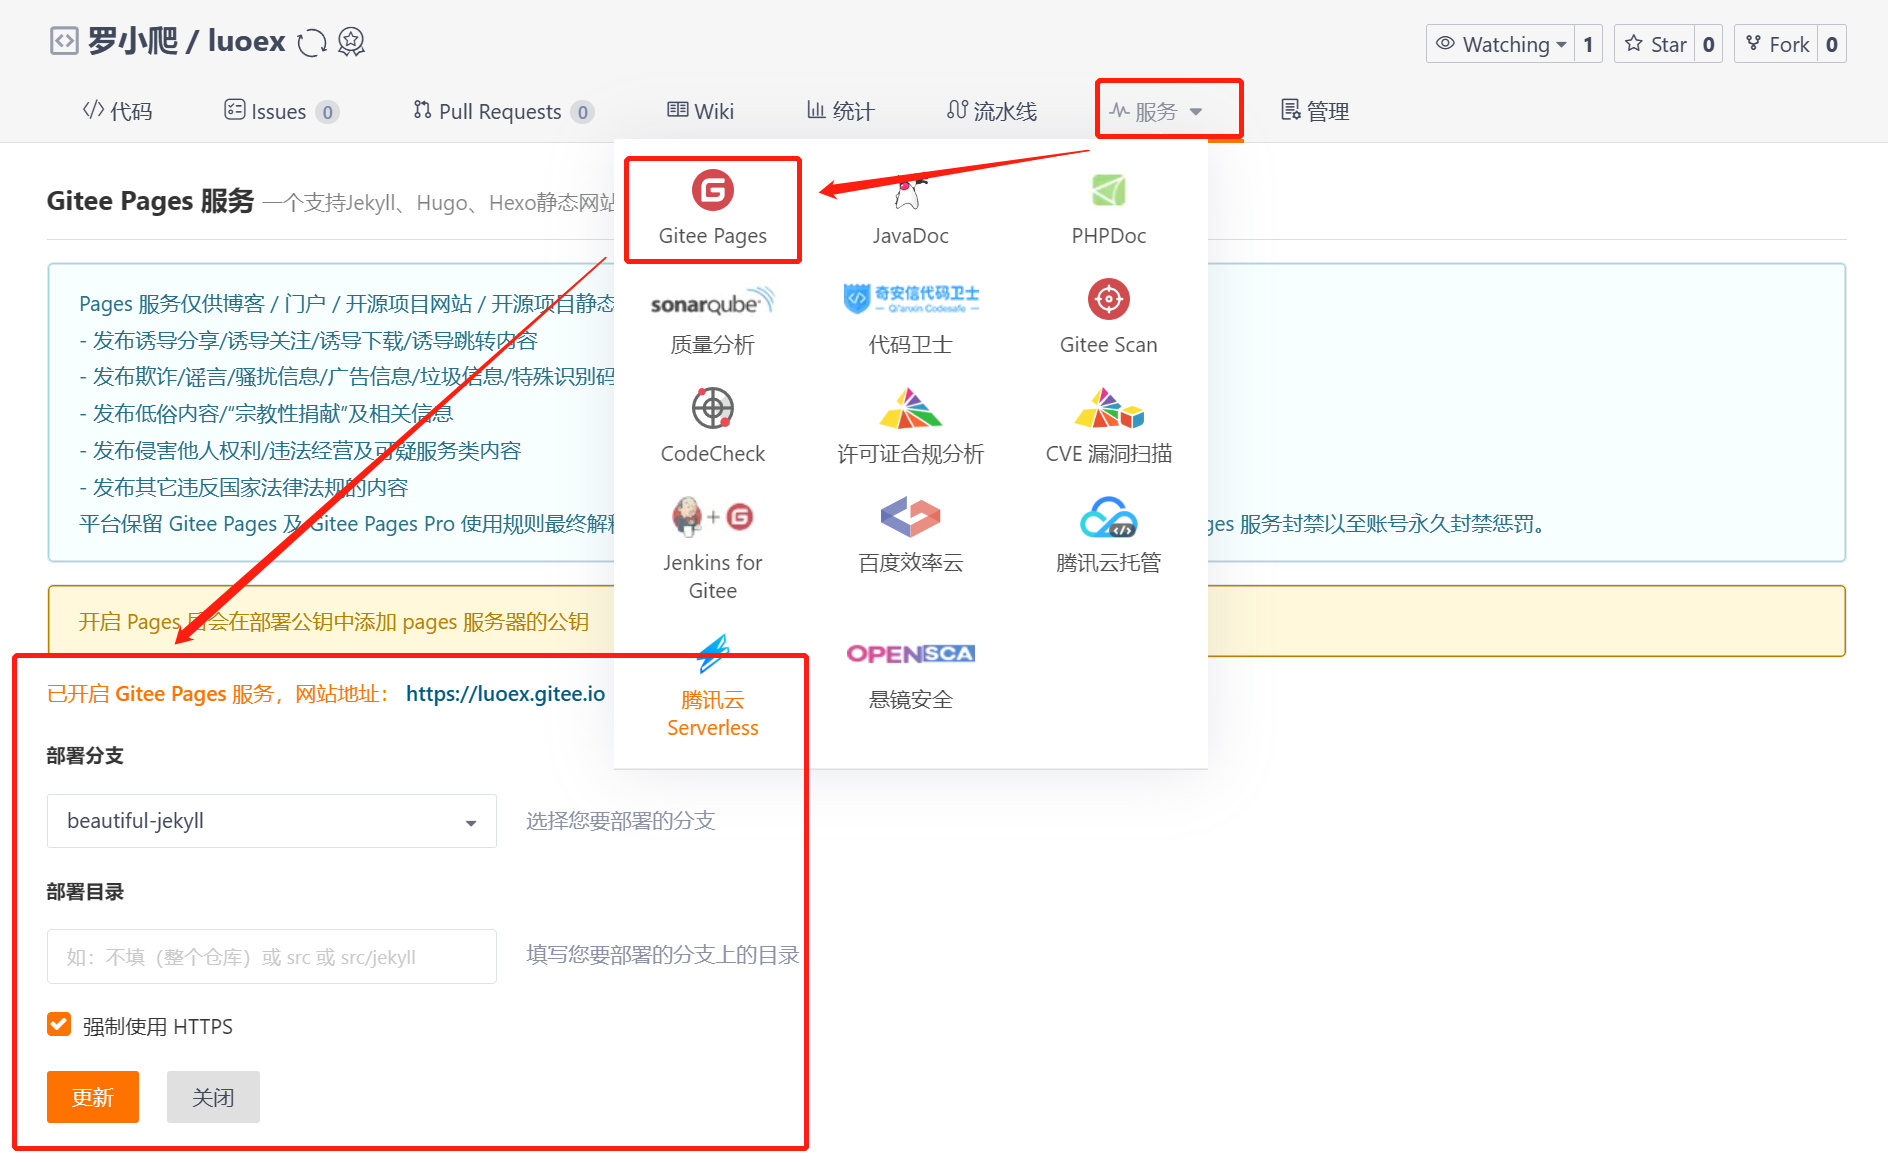Open 代码卫士 Qi'anxin Codesafe service
Screen dimensions: 1888x1174
coord(910,319)
